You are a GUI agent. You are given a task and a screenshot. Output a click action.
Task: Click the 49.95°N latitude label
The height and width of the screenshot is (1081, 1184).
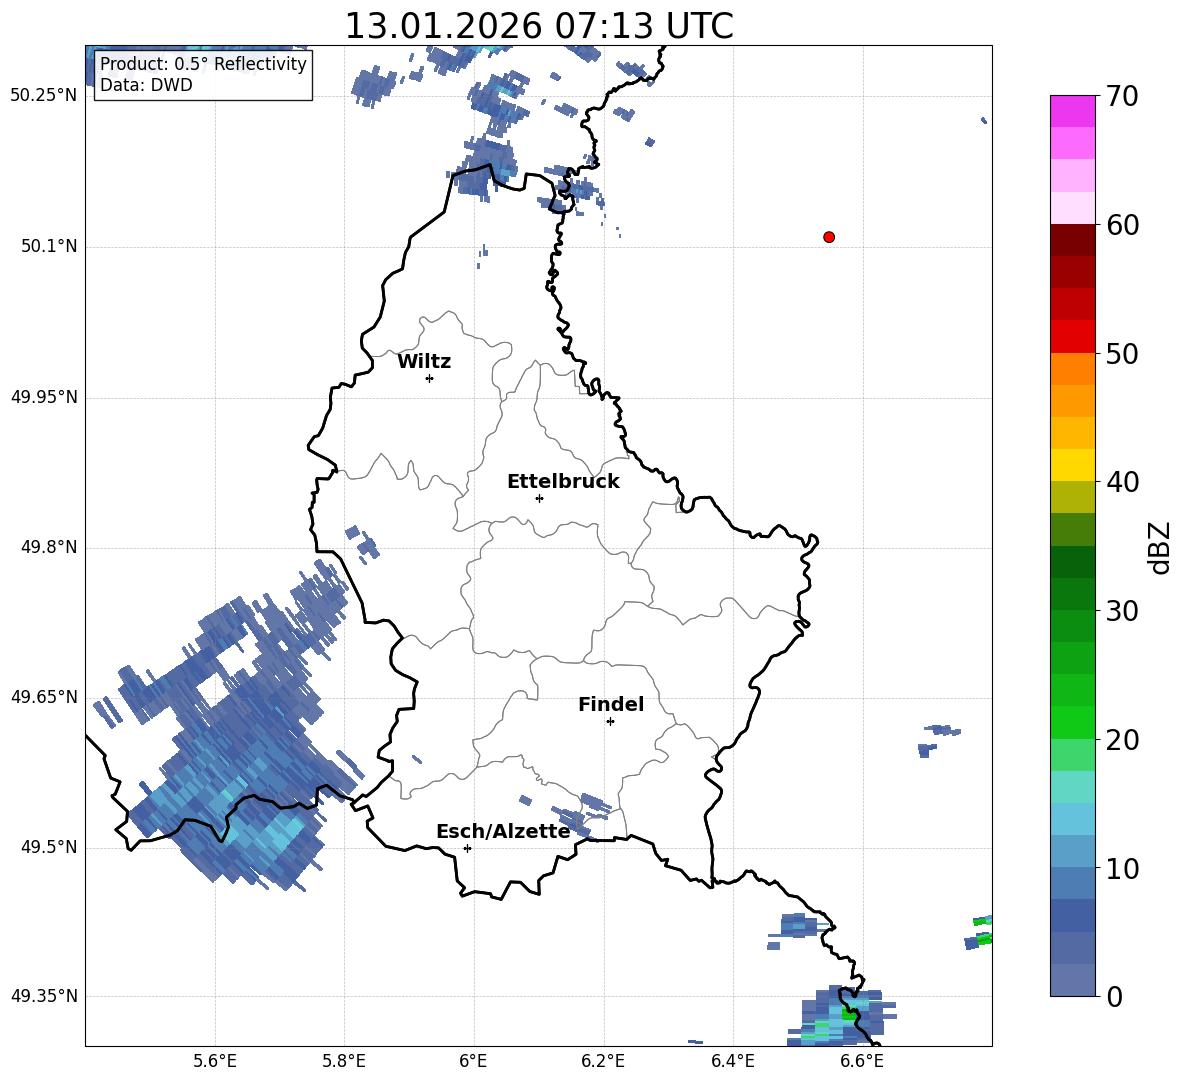(44, 397)
